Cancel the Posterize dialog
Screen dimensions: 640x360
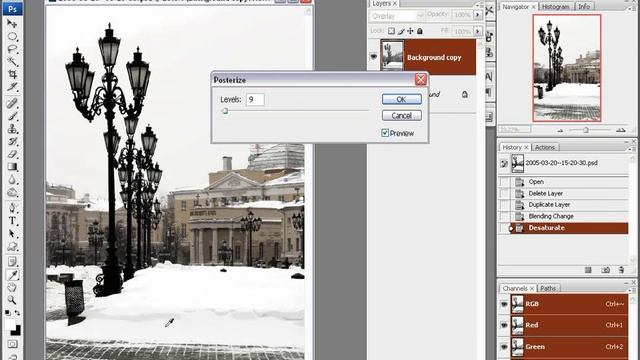point(402,116)
